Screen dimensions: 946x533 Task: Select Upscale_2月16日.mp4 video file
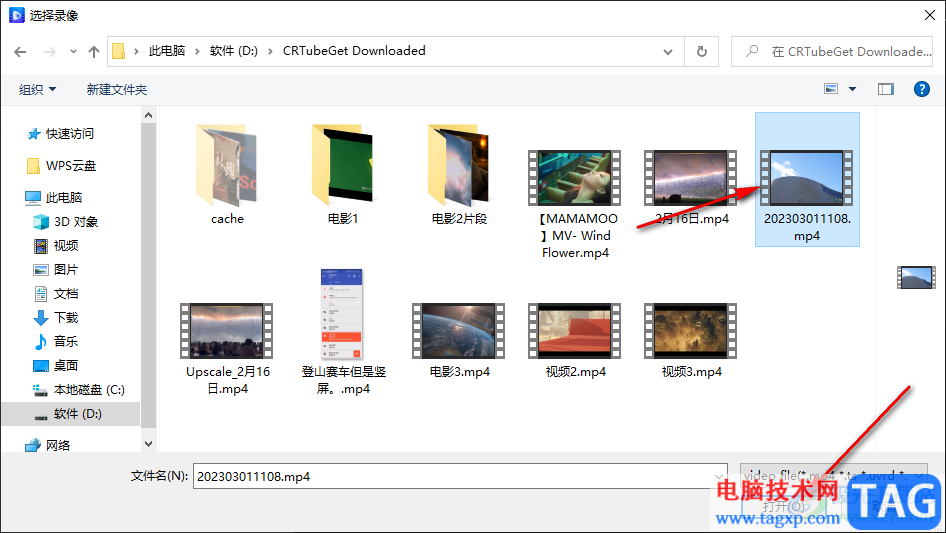point(227,349)
